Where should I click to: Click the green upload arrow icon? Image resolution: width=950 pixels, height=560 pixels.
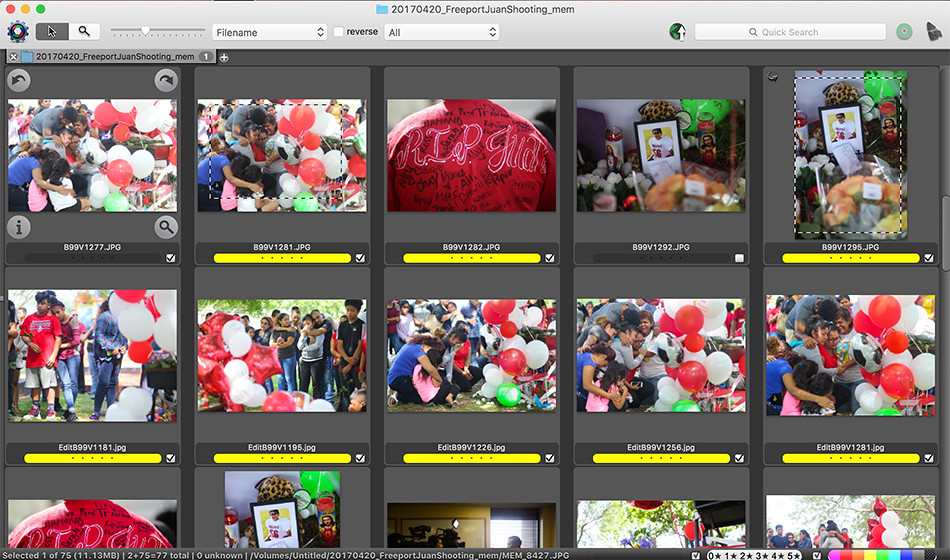[677, 32]
